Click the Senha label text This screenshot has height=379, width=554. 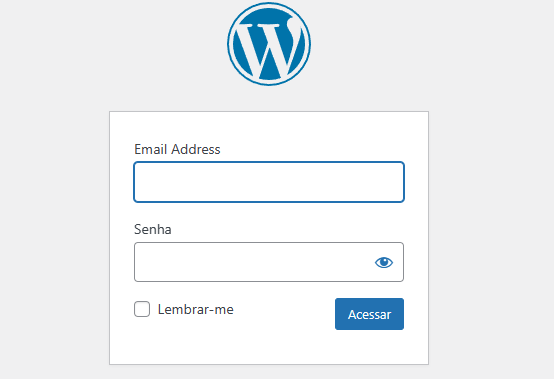tap(153, 230)
